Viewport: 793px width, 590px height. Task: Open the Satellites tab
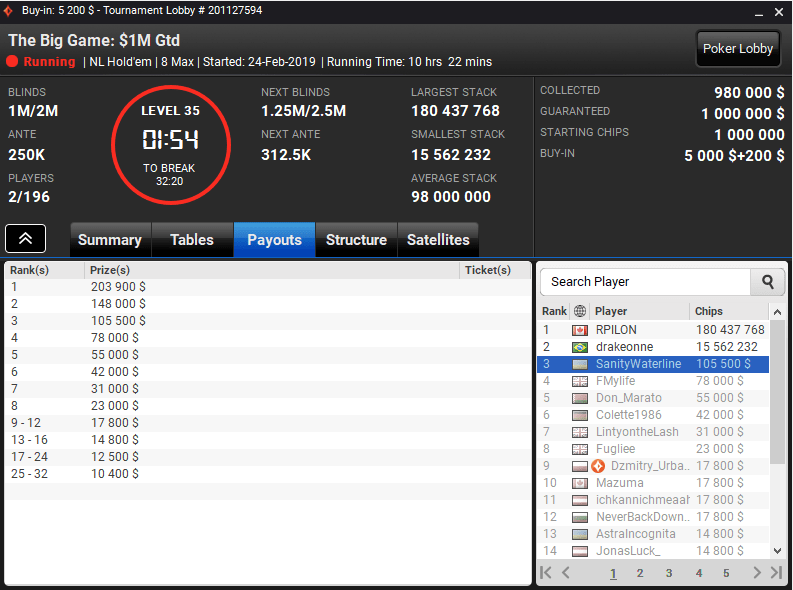pyautogui.click(x=438, y=240)
